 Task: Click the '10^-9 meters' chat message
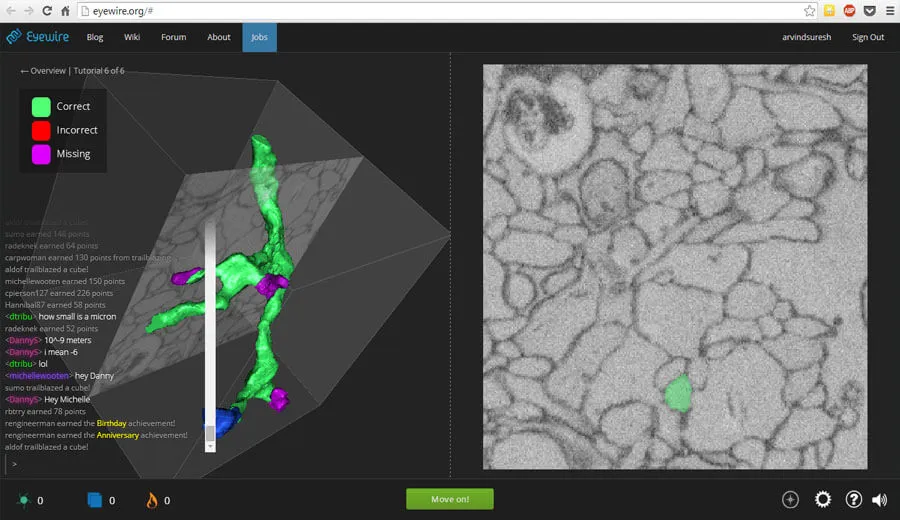pos(68,340)
